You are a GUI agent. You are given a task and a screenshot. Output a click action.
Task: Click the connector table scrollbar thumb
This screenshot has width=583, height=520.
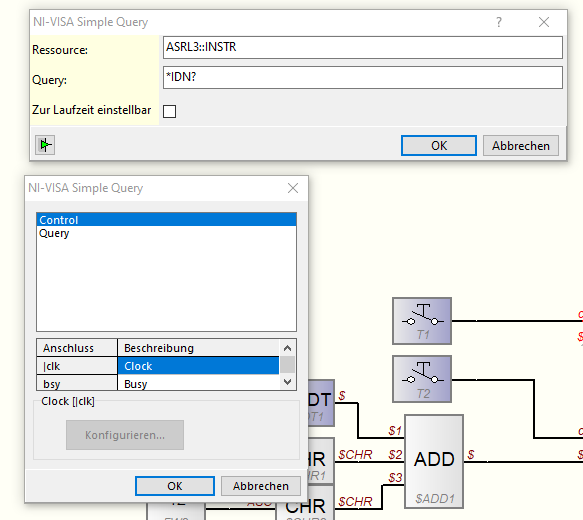(x=287, y=365)
